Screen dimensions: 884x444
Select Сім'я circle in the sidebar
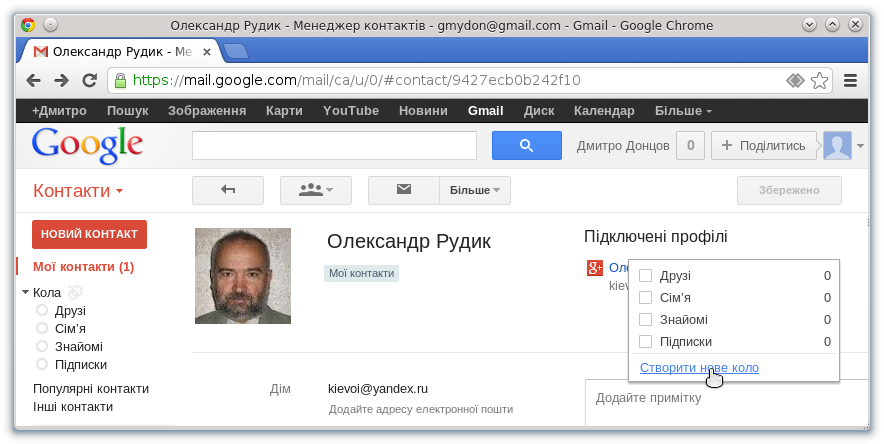[x=70, y=328]
